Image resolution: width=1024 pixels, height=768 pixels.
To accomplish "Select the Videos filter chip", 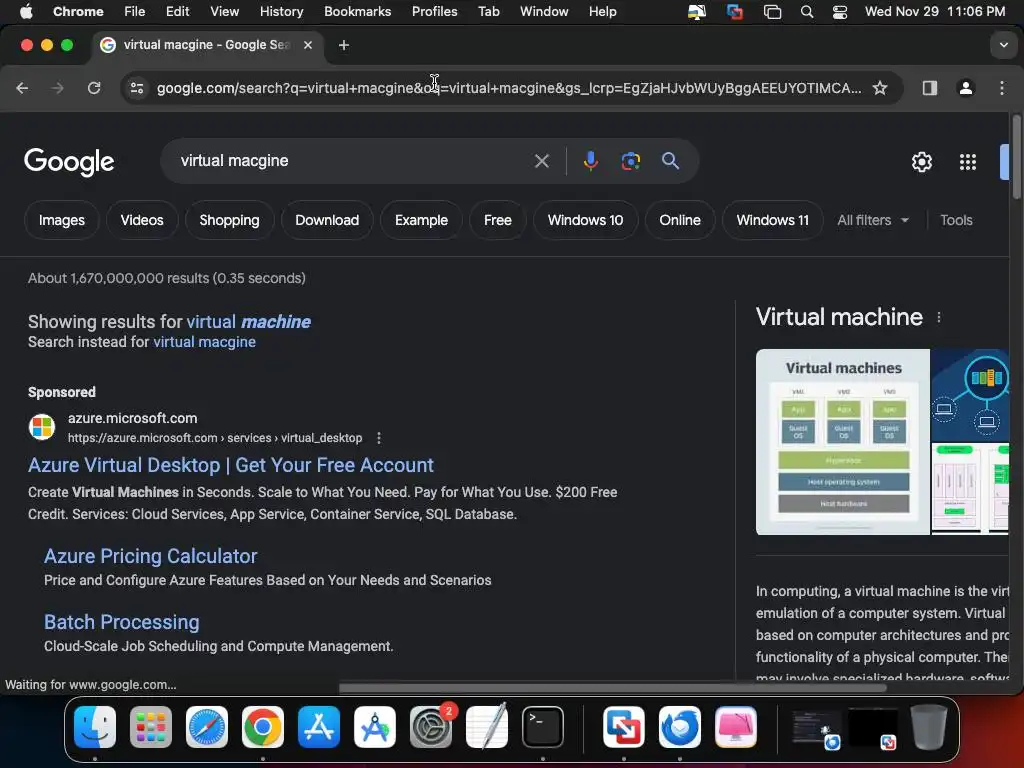I will pos(142,220).
